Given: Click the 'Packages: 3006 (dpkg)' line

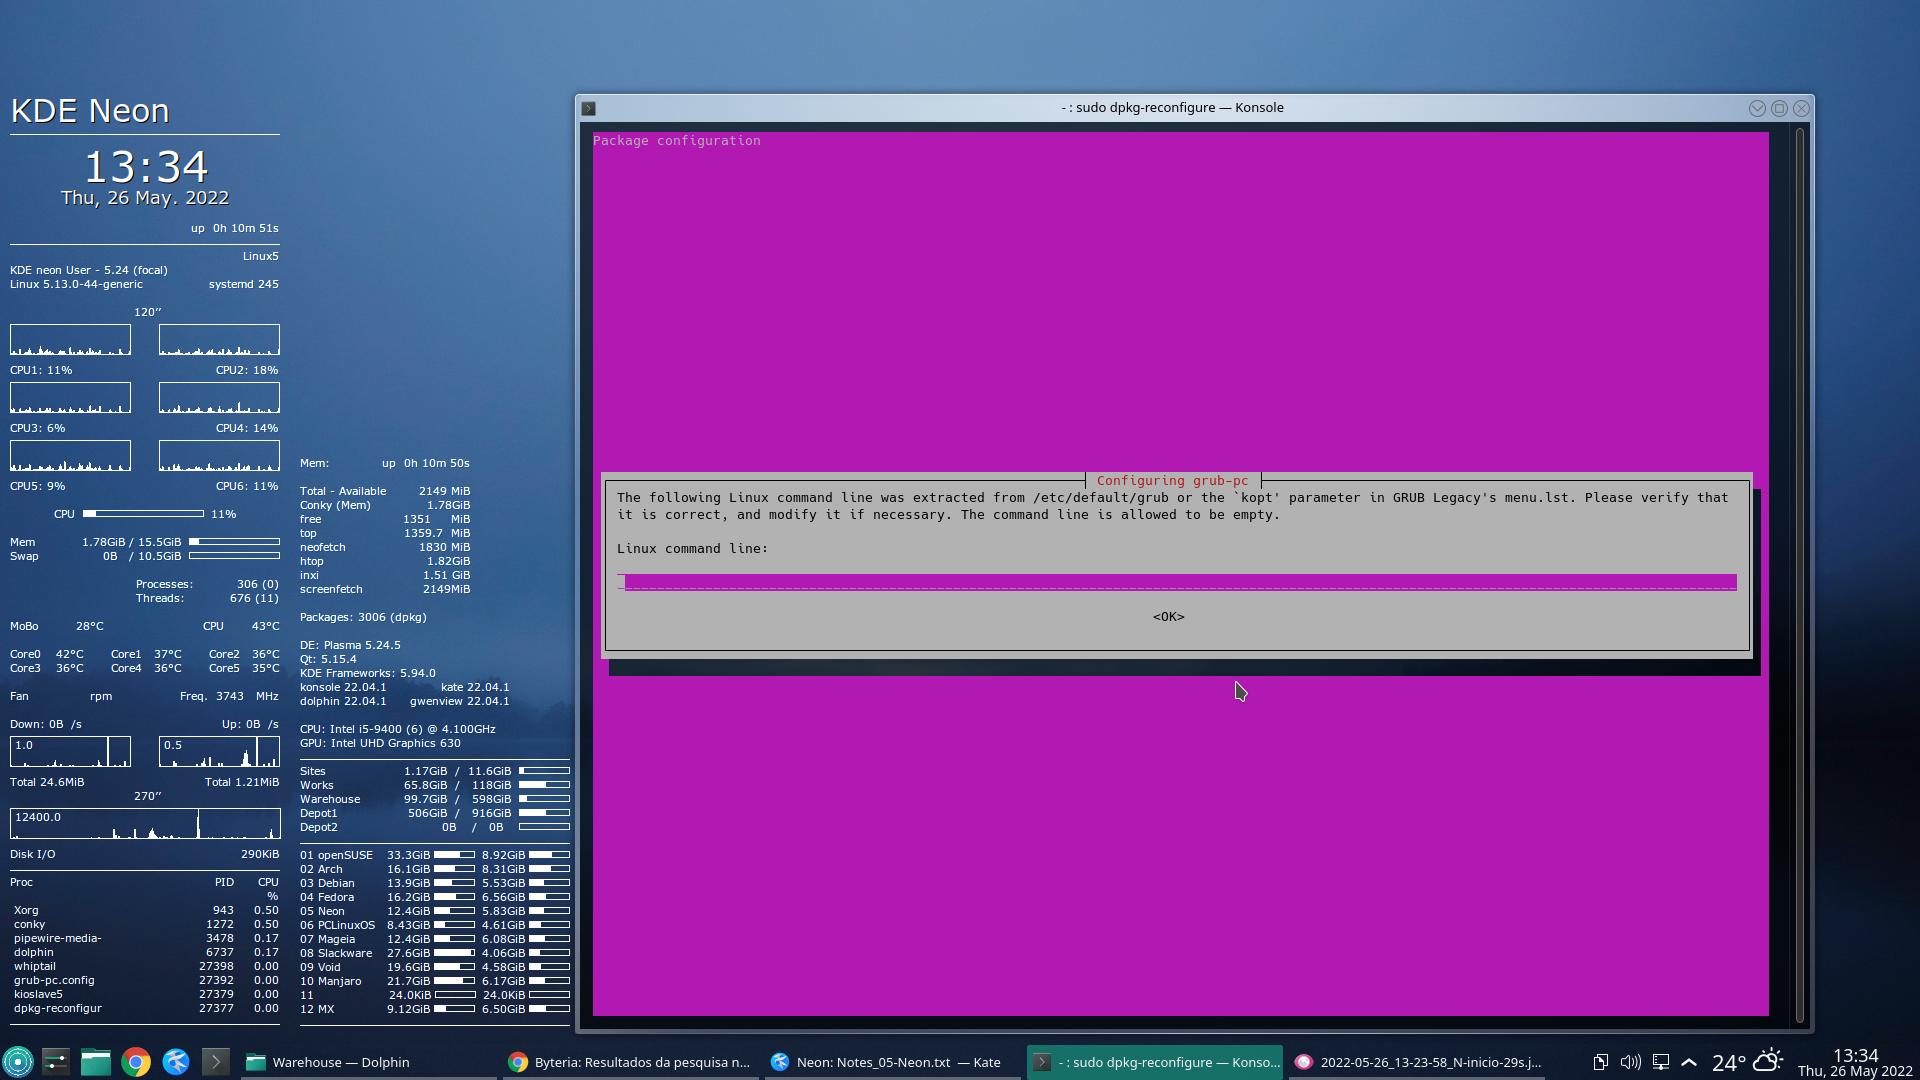Looking at the screenshot, I should point(363,617).
